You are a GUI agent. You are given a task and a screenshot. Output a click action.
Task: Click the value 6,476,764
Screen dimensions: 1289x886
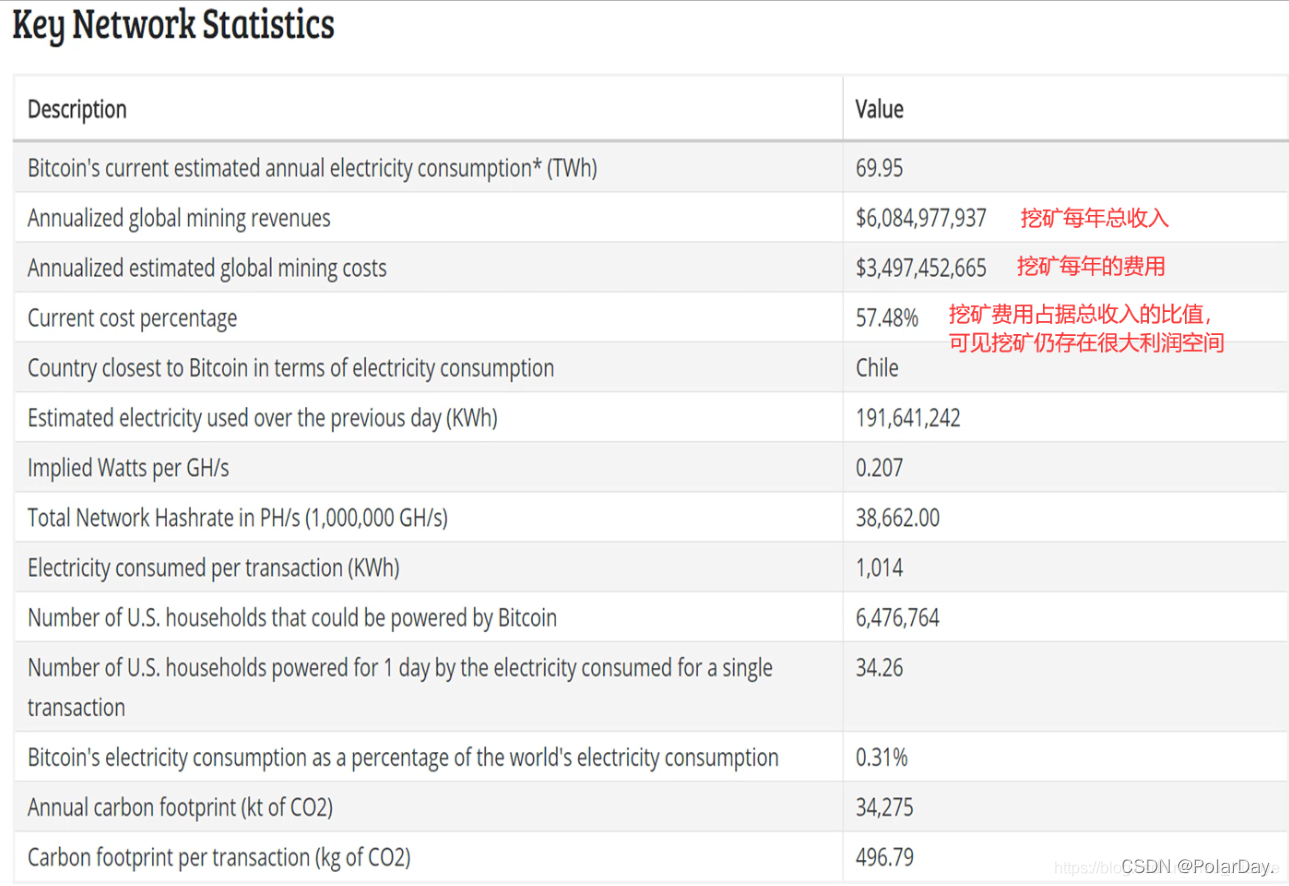point(898,618)
